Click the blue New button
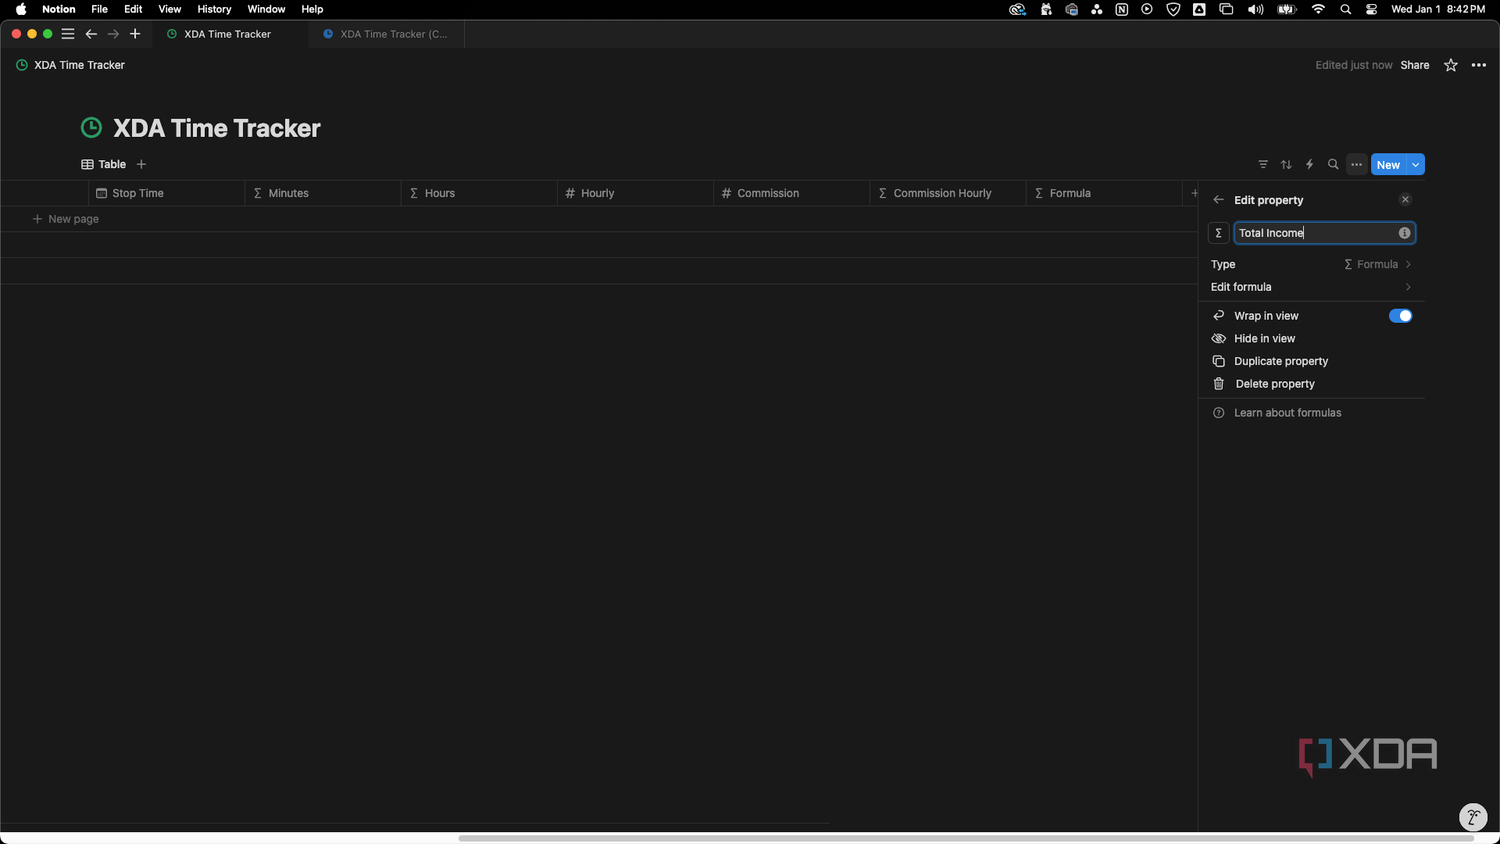Screen dimensions: 1500x844 click(x=1388, y=165)
